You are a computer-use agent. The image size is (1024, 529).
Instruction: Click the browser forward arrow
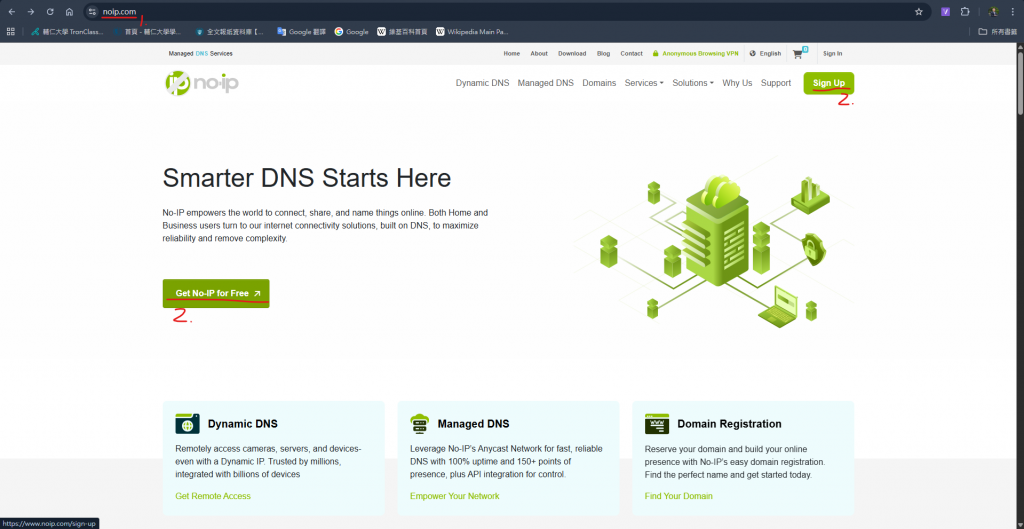(31, 12)
